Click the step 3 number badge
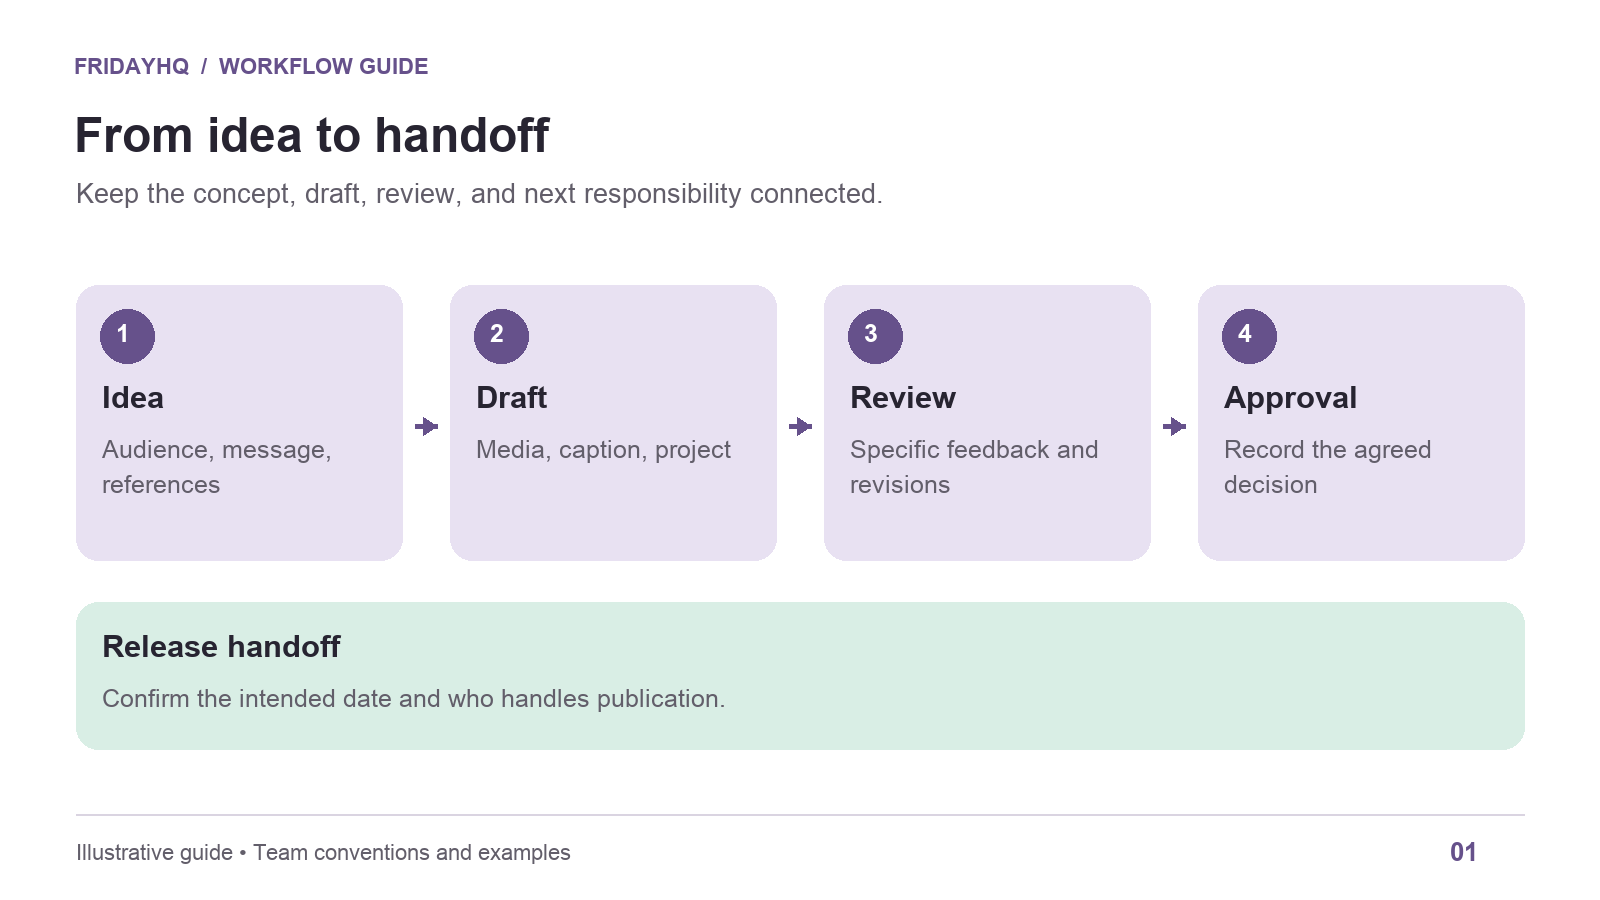Viewport: 1600px width, 900px height. point(875,336)
